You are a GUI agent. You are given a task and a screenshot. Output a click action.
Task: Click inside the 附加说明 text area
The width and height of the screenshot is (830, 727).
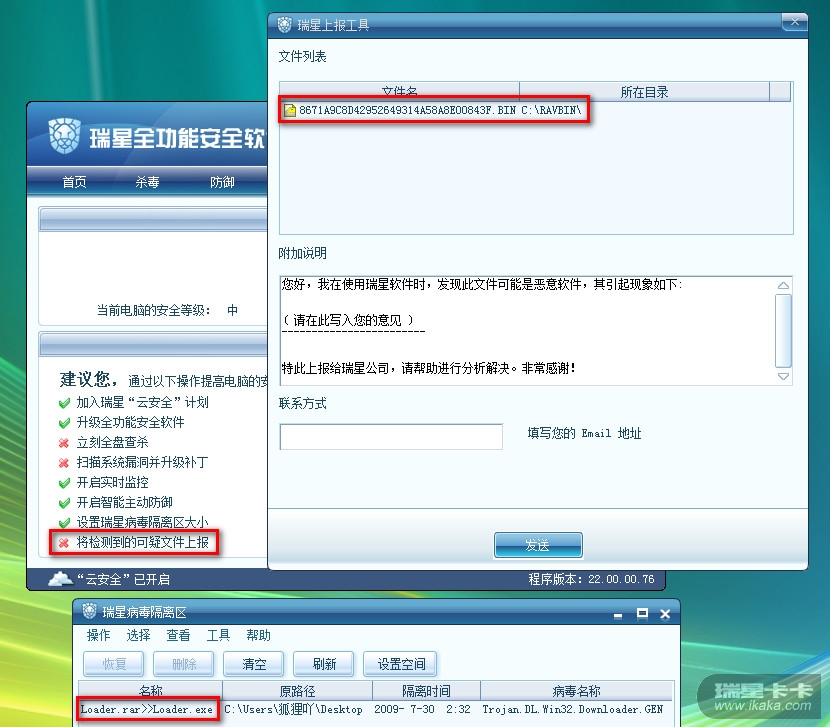527,330
